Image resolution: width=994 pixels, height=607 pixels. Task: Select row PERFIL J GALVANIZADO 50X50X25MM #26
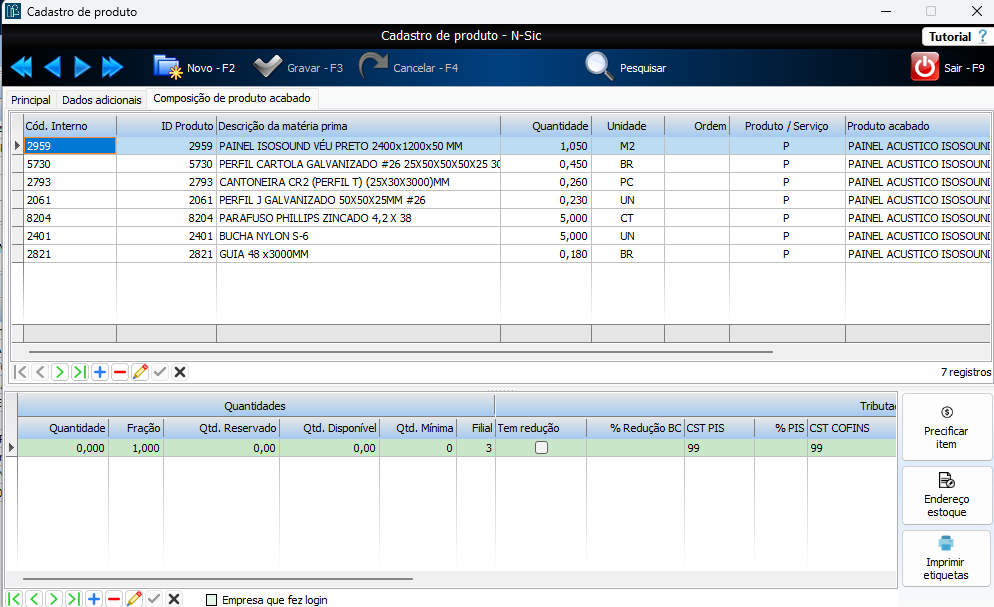(501, 200)
